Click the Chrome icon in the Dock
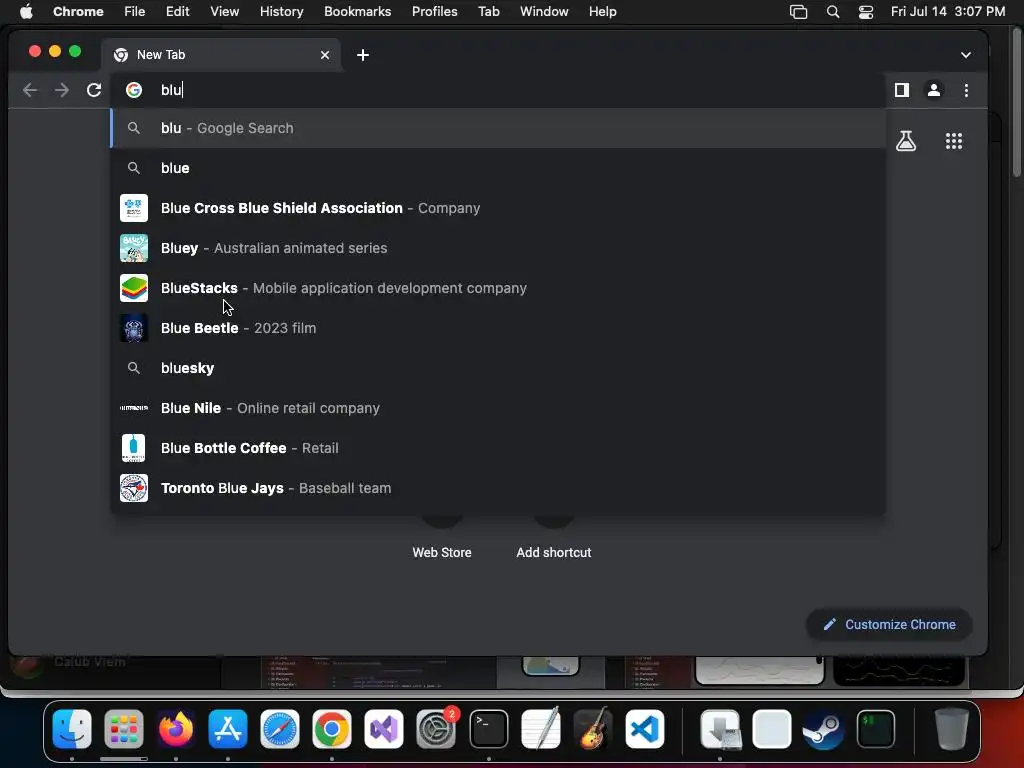 point(332,729)
